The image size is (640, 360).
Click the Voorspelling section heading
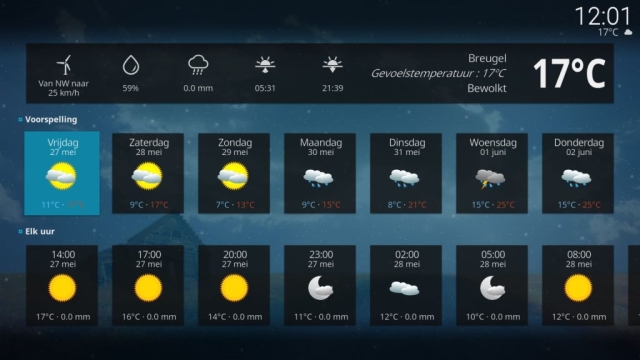point(51,120)
